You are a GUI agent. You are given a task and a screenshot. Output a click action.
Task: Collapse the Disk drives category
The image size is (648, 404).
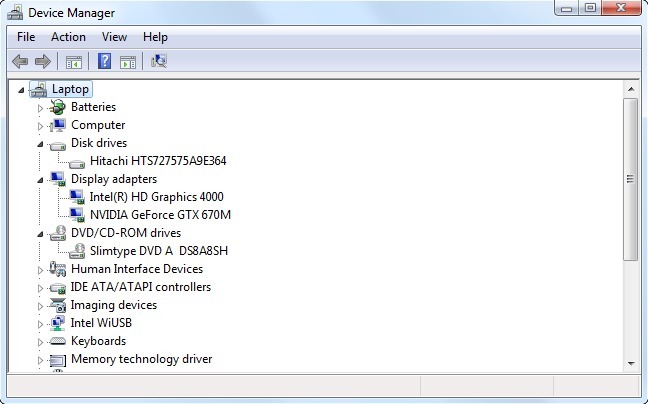[x=40, y=144]
